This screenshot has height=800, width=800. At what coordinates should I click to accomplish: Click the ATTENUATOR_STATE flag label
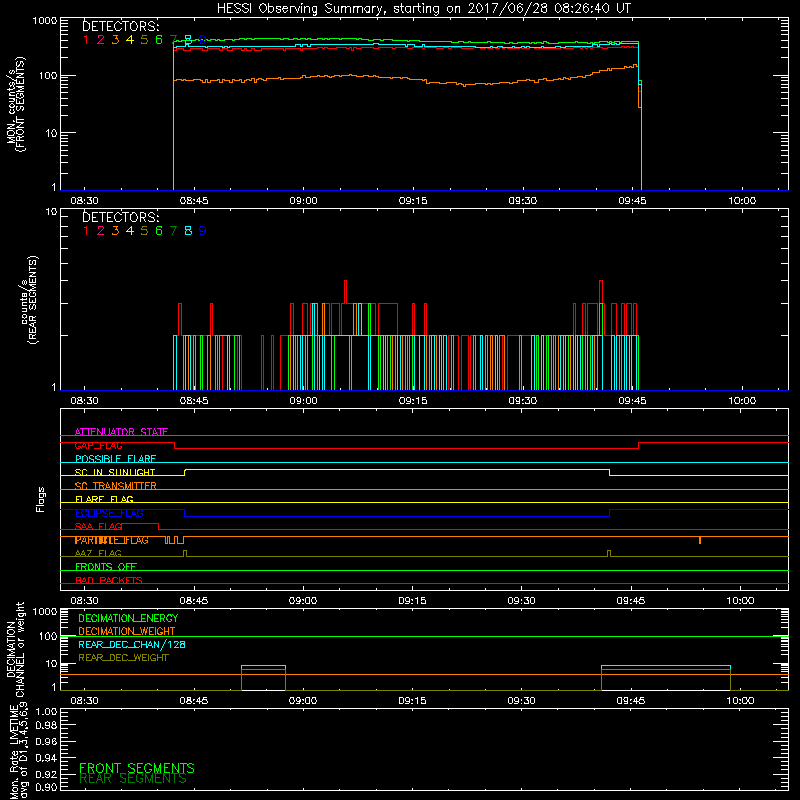tap(121, 432)
